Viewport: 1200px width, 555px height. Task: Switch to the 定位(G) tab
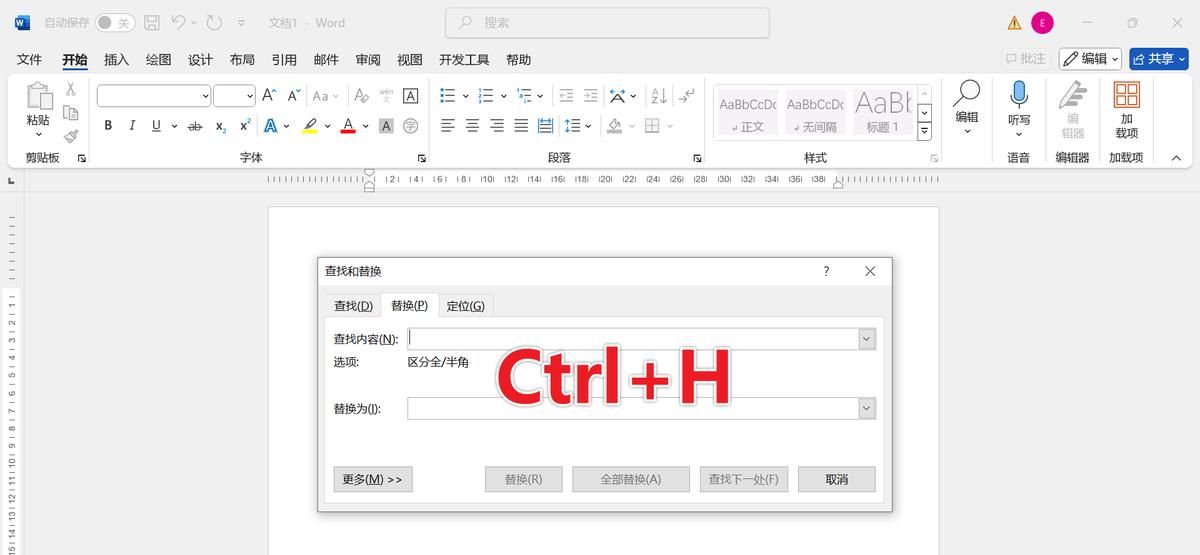click(466, 306)
